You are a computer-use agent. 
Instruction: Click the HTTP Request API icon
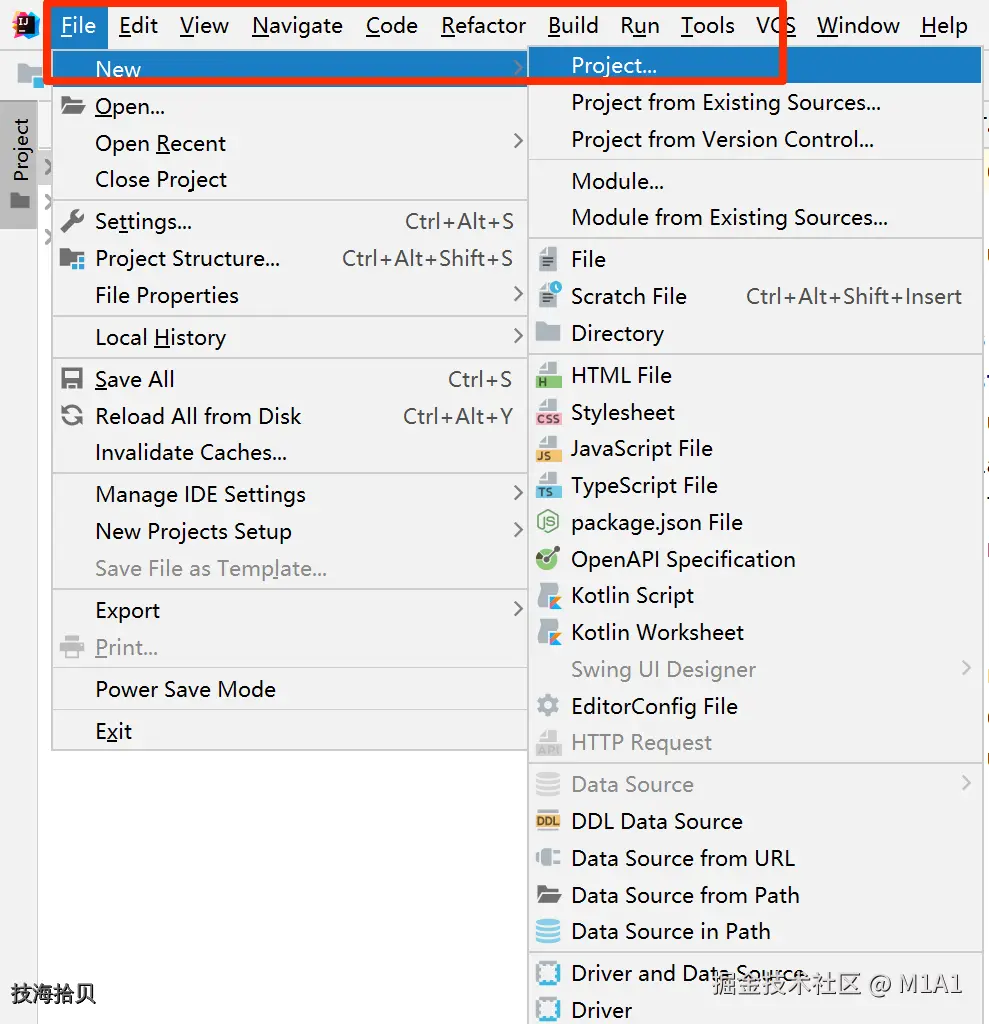pyautogui.click(x=548, y=743)
